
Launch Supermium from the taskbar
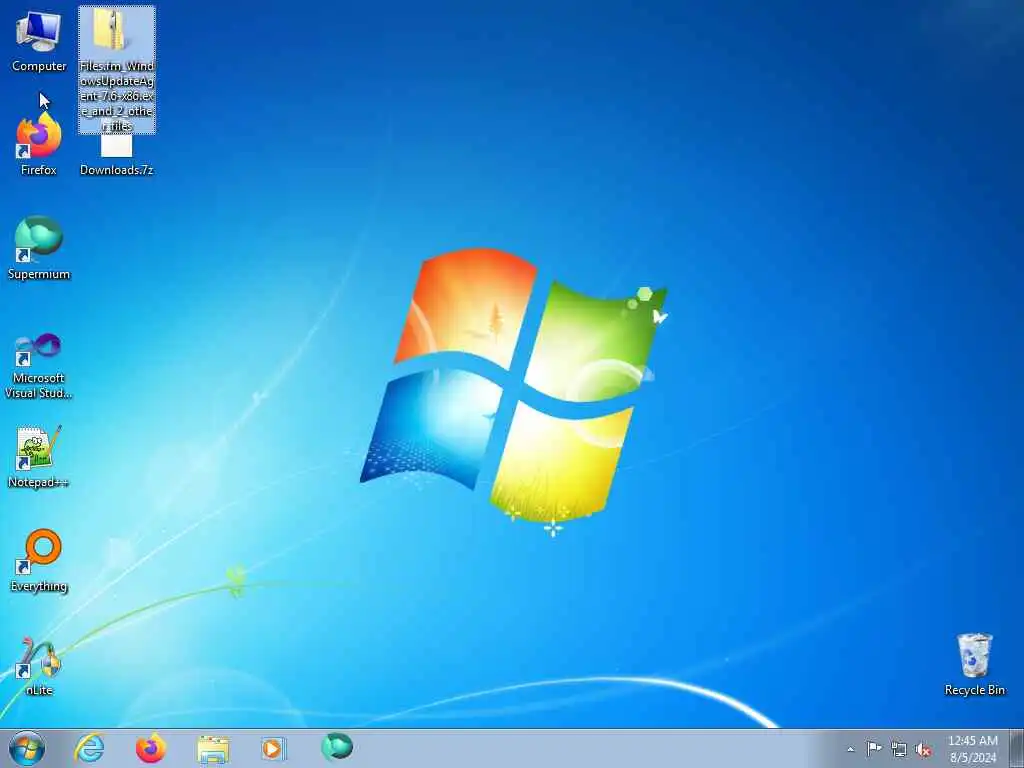[337, 747]
